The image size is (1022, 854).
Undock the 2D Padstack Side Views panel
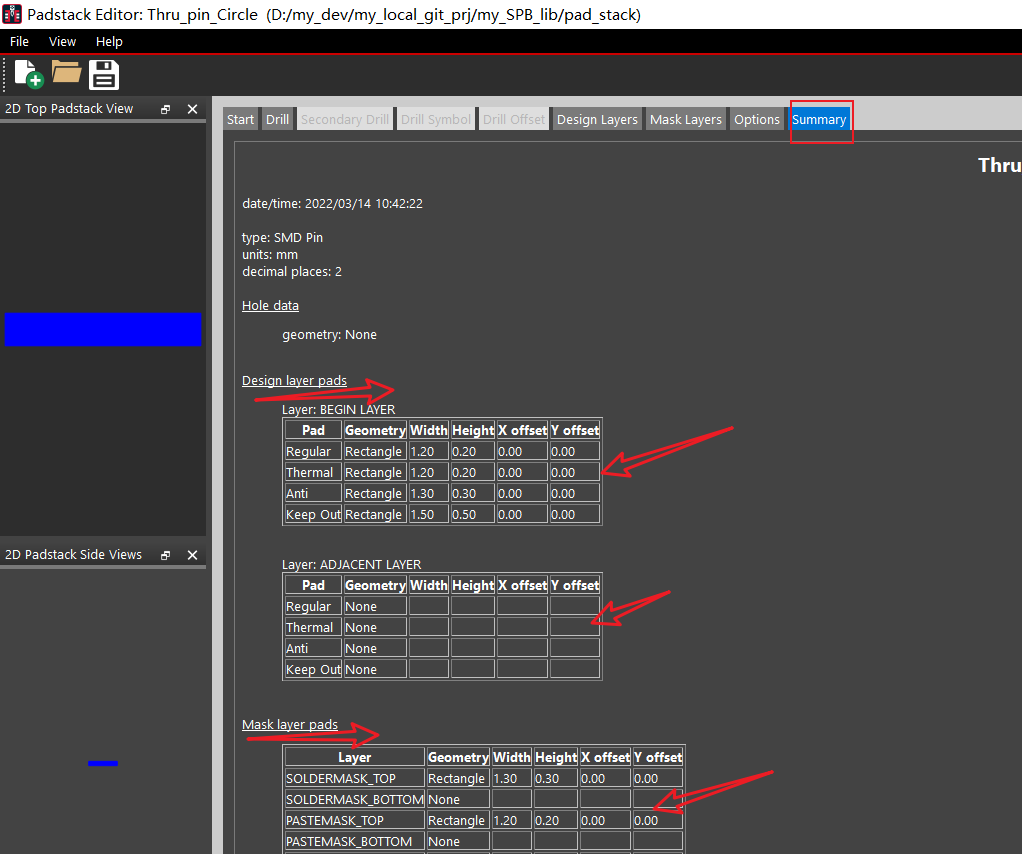point(164,554)
